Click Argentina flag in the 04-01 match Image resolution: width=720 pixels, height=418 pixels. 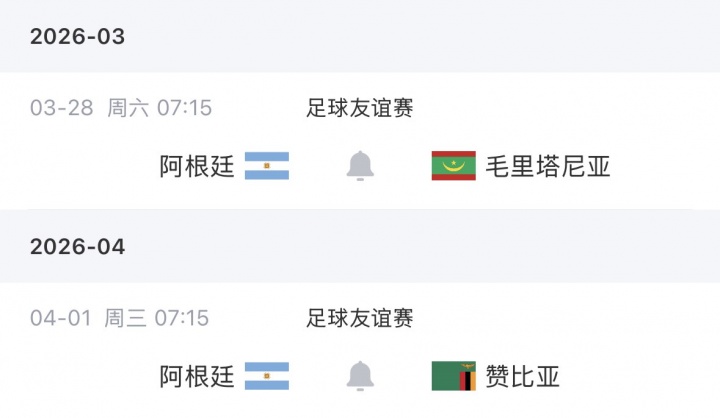[x=267, y=376]
